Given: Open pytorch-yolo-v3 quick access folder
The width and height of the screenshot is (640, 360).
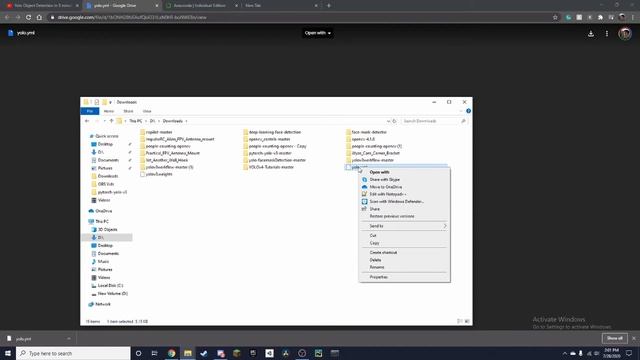Looking at the screenshot, I should coord(112,192).
